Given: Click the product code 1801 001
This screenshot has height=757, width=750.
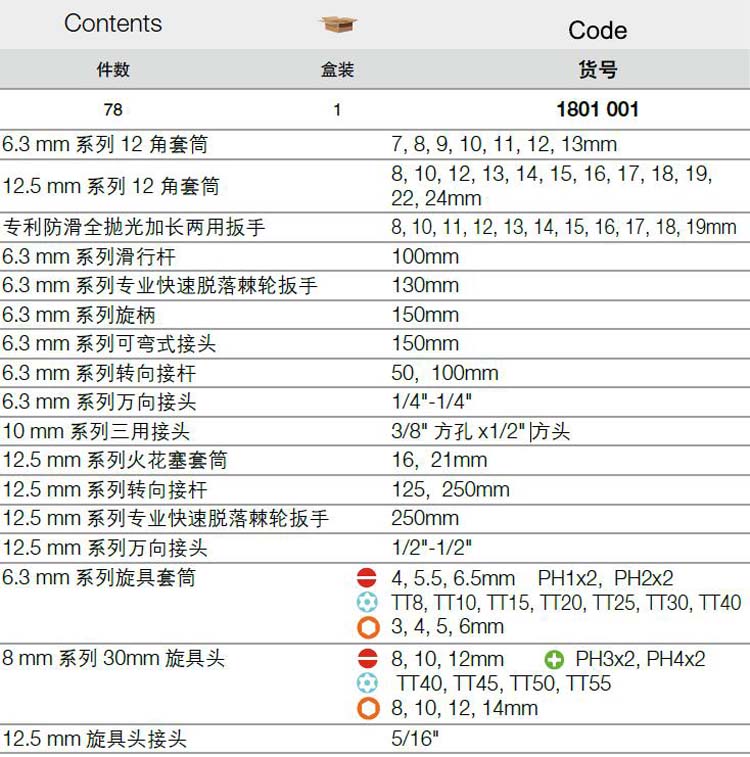Looking at the screenshot, I should pos(597,109).
